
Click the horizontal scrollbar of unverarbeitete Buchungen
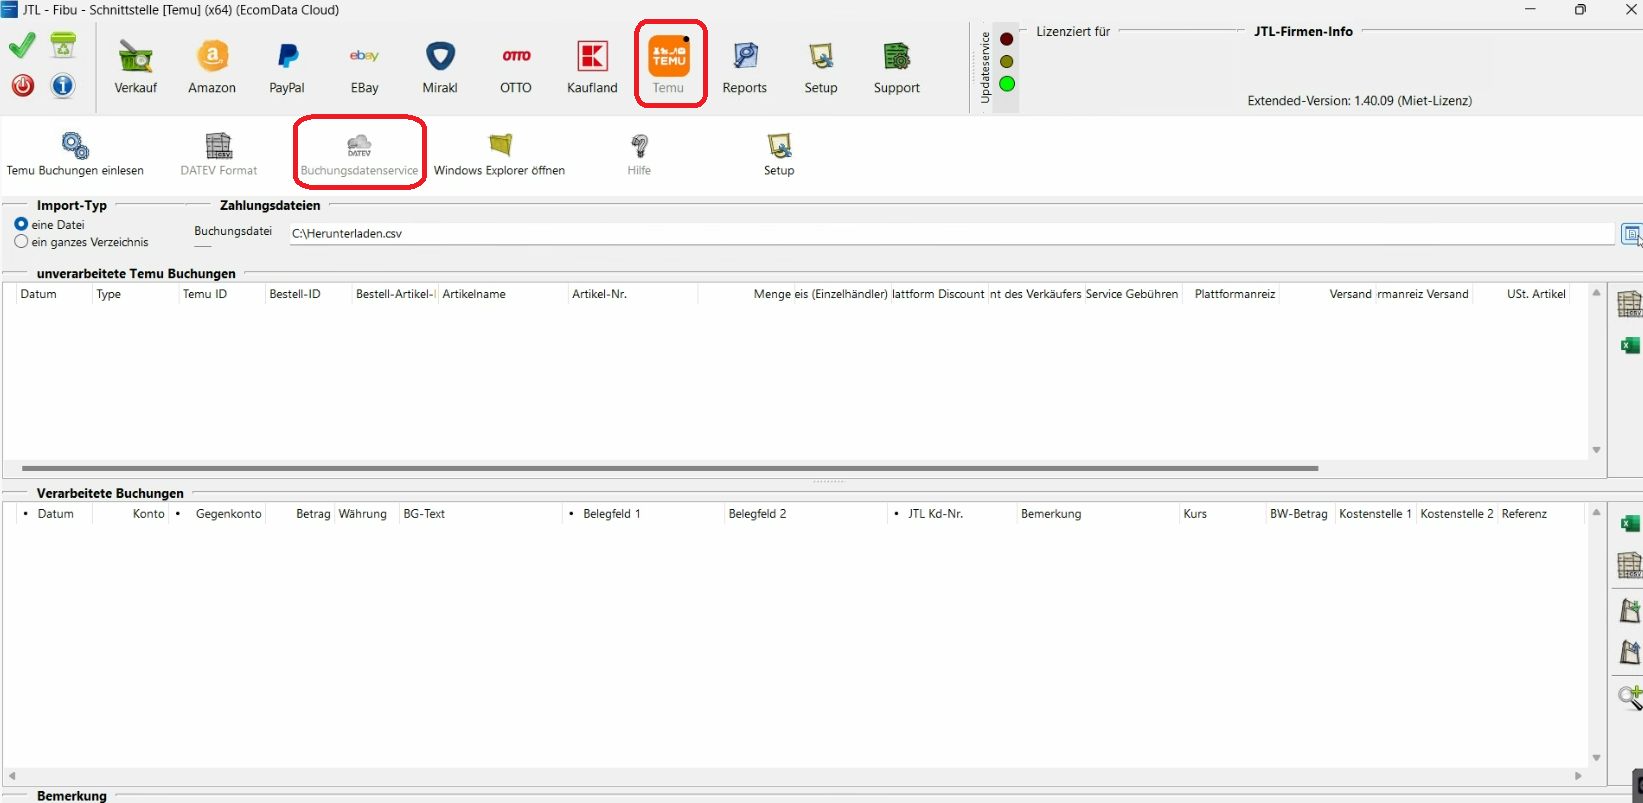[x=670, y=468]
